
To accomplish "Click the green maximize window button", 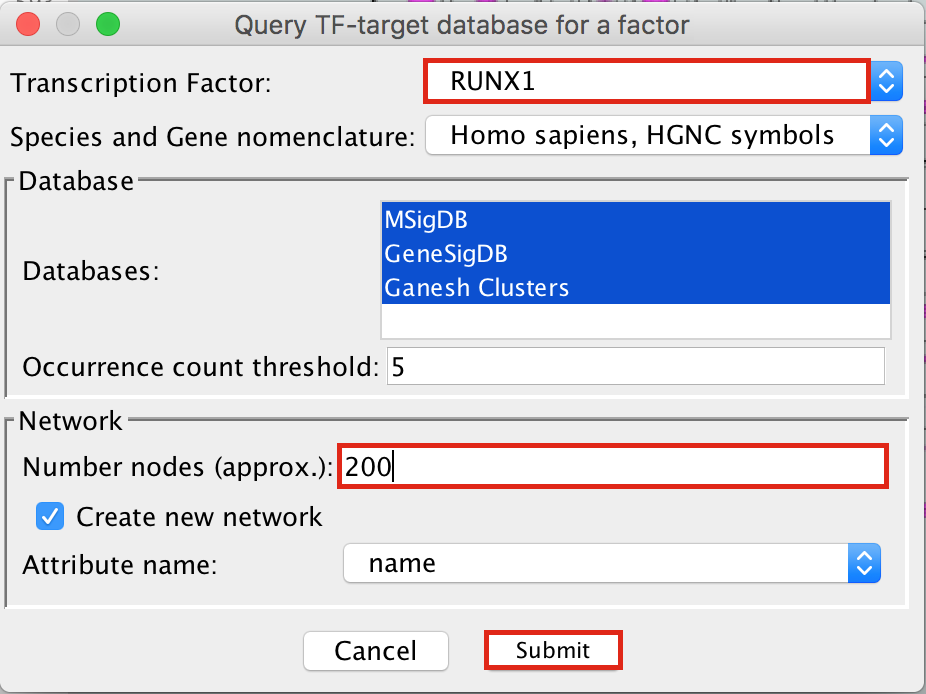I will 107,23.
